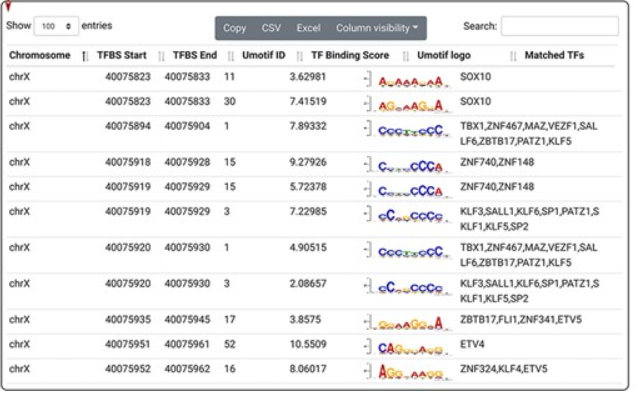Screen dimensions: 638x396
Task: Copy table data with Copy button
Action: point(234,28)
